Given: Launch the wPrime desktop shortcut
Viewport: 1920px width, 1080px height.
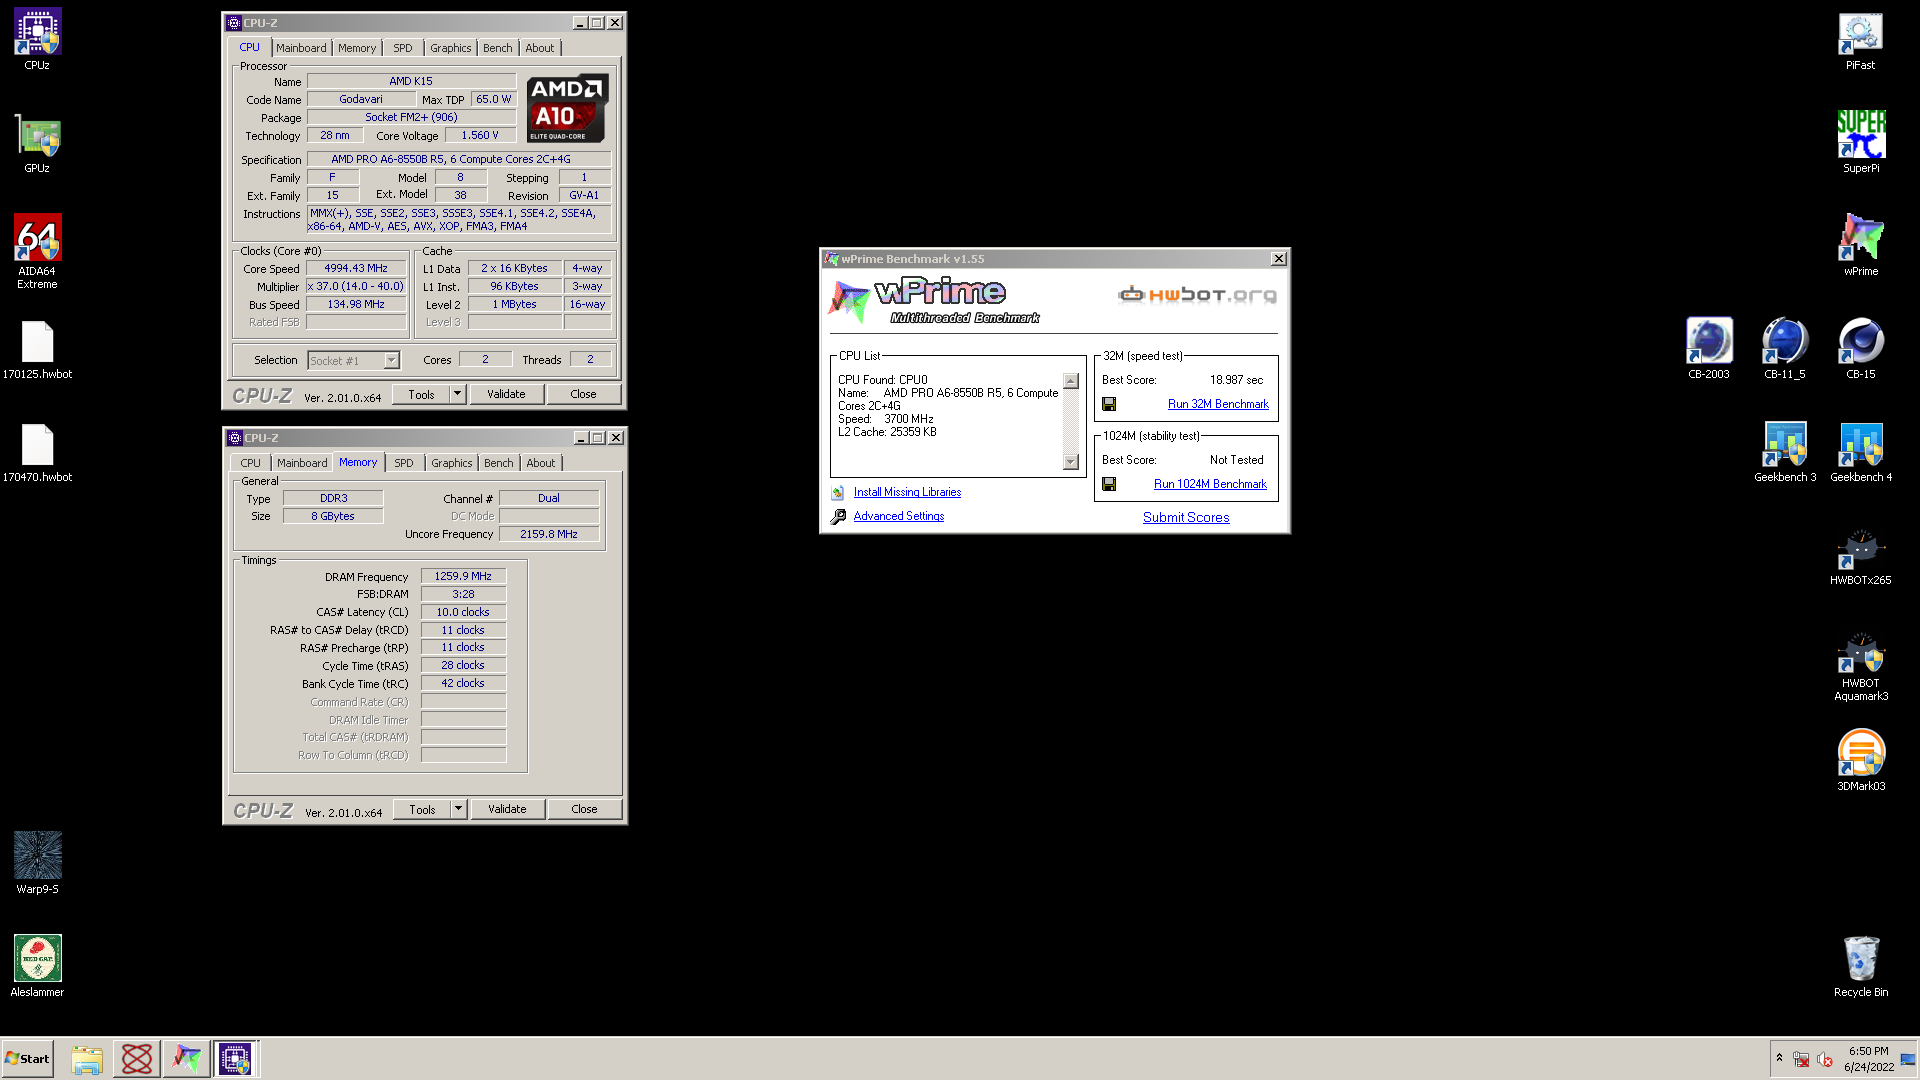Looking at the screenshot, I should tap(1860, 245).
